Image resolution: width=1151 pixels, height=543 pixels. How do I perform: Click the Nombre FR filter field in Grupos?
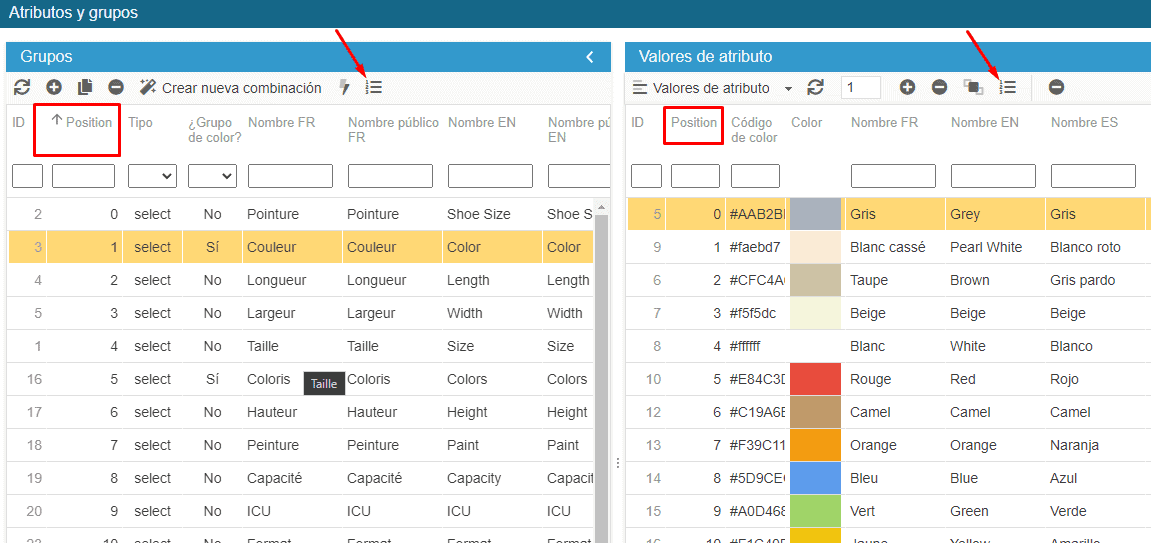(x=290, y=177)
